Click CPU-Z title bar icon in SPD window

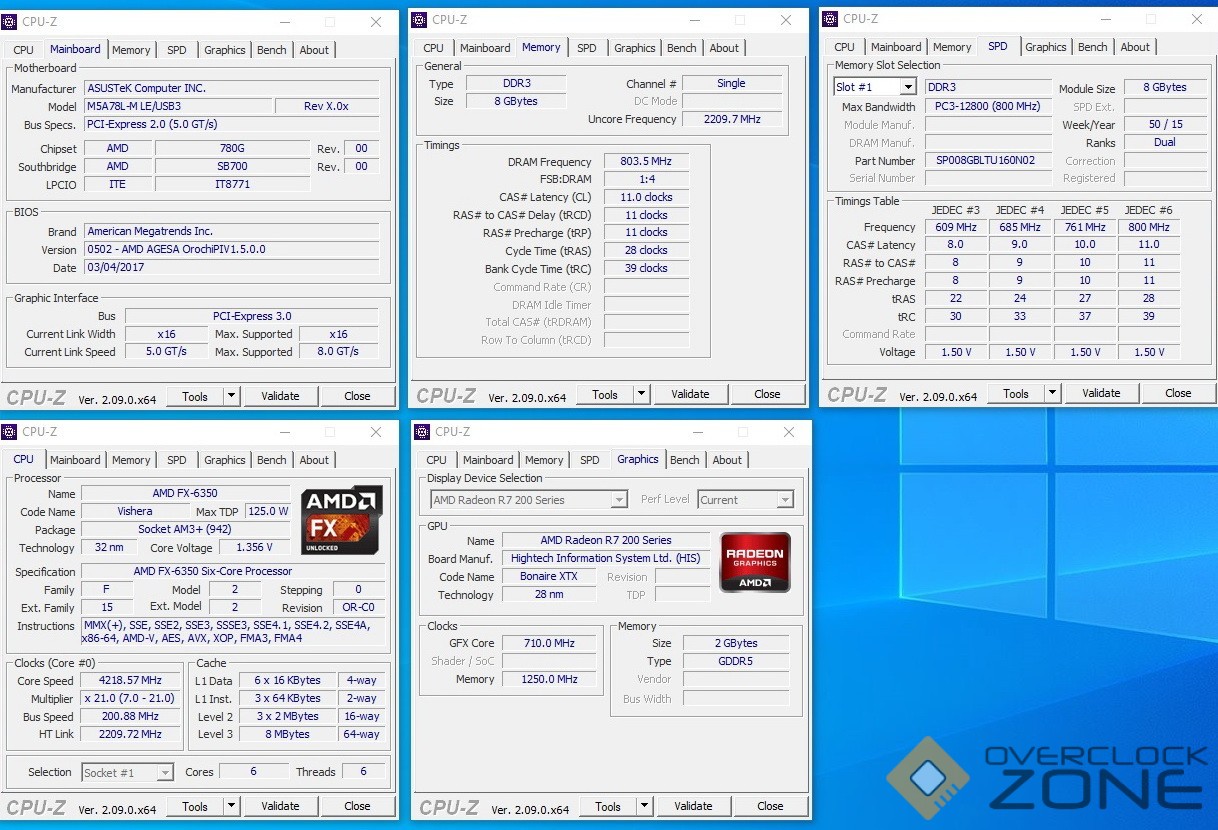(x=830, y=18)
